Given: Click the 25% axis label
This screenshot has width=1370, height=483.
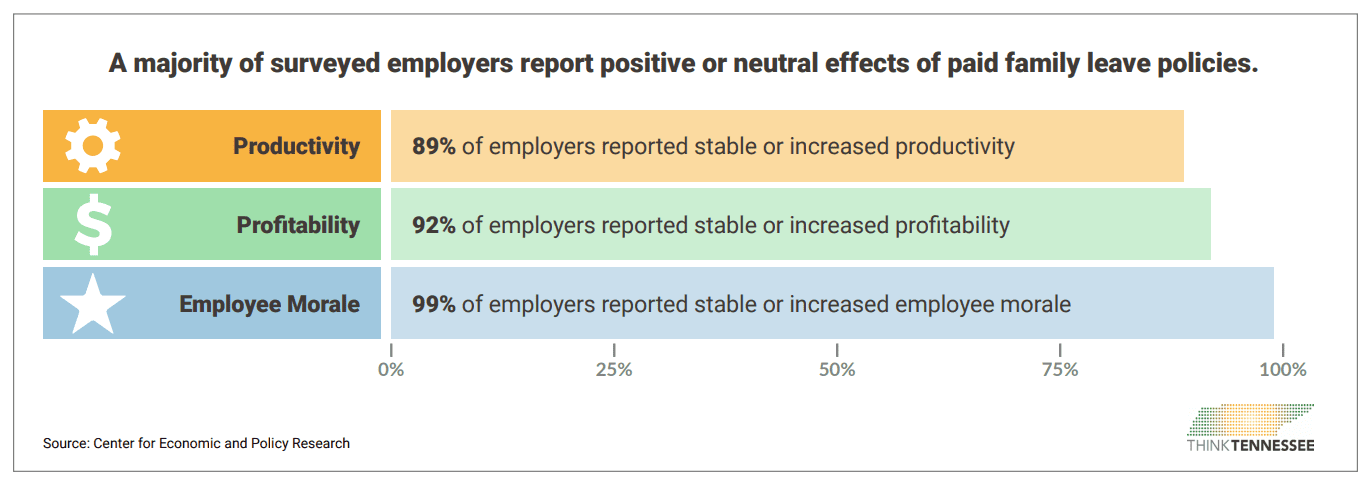Looking at the screenshot, I should 614,370.
